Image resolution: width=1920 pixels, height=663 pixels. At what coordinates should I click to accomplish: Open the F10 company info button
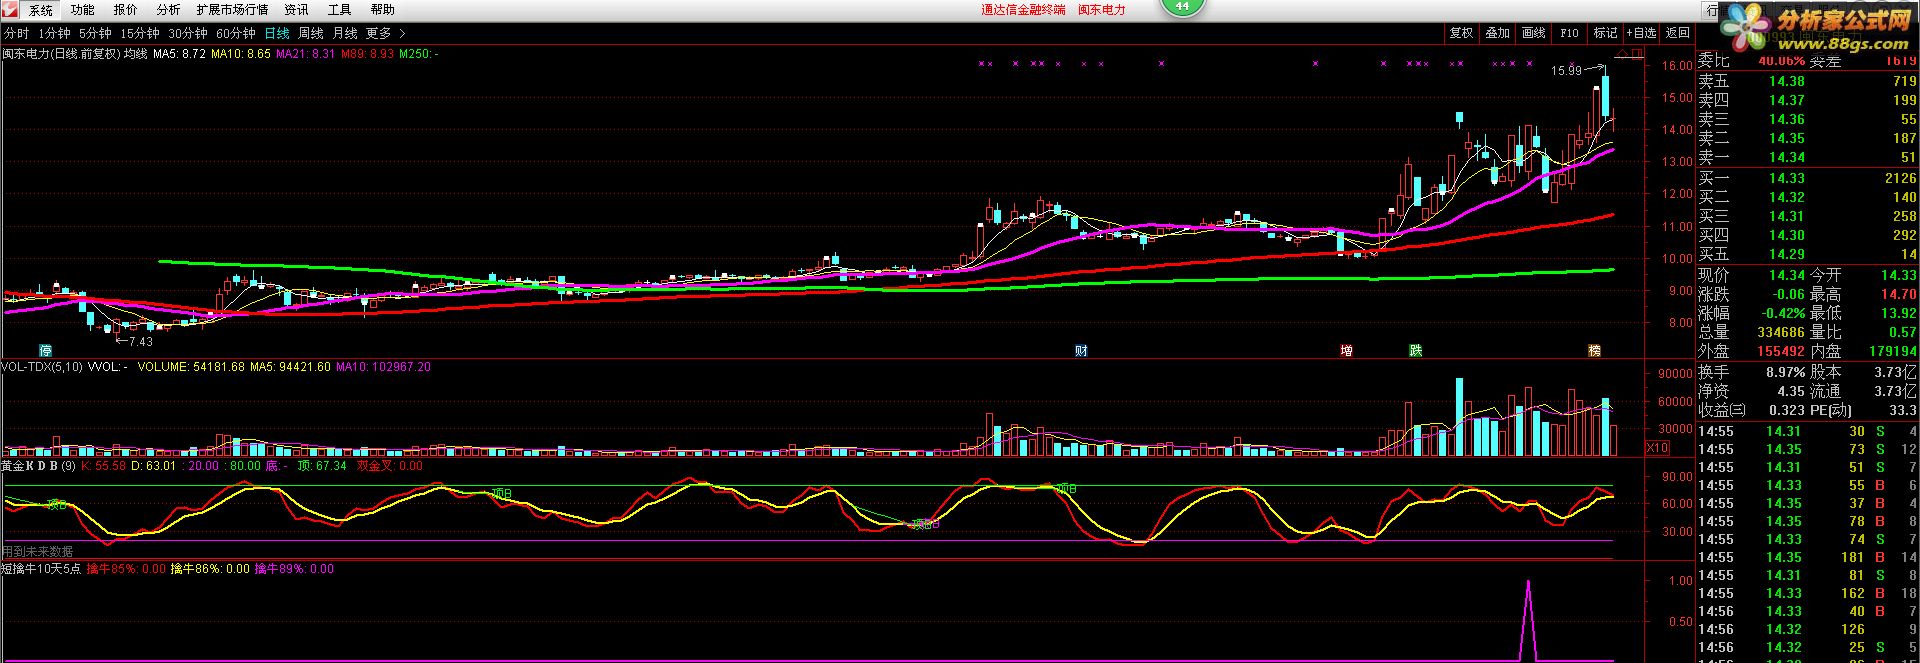pos(1569,33)
